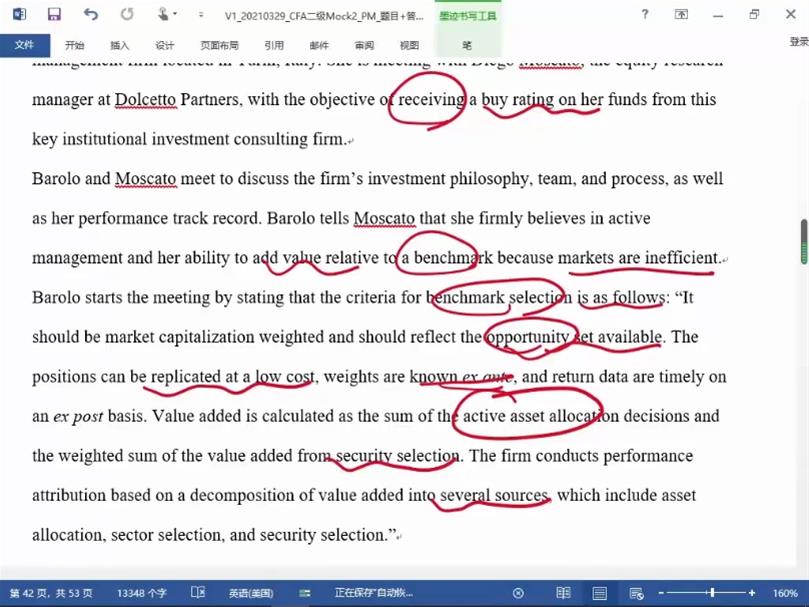
Task: Switch to the 插入 (Insert) tab
Action: 120,45
